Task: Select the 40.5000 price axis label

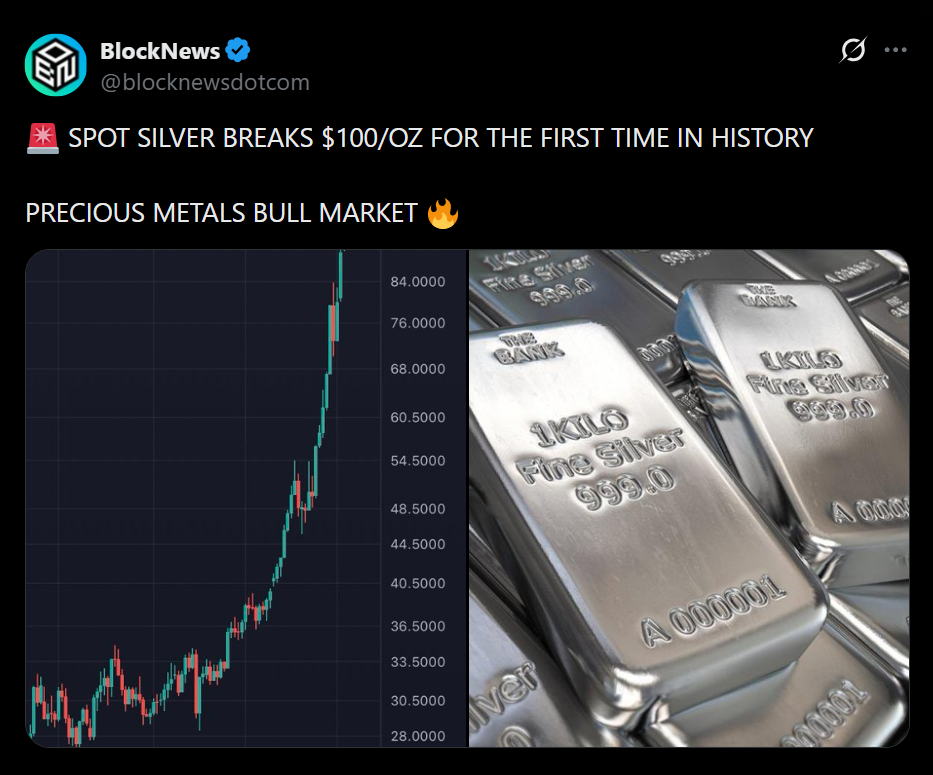Action: [x=417, y=583]
